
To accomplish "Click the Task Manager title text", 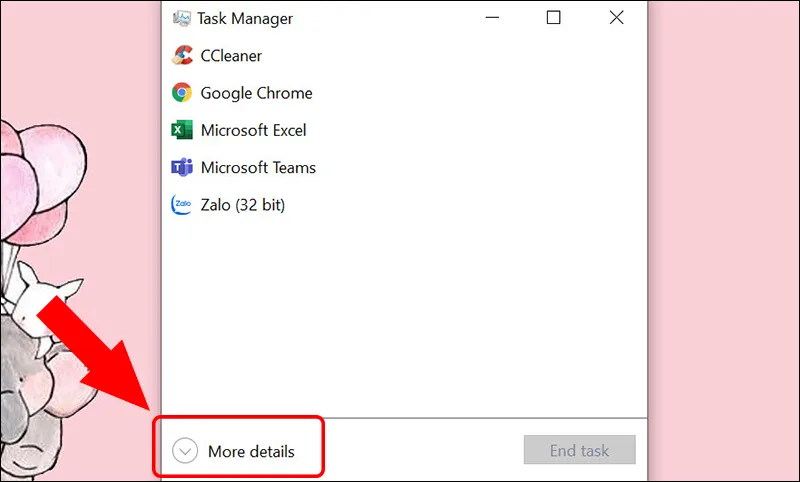I will pos(245,18).
